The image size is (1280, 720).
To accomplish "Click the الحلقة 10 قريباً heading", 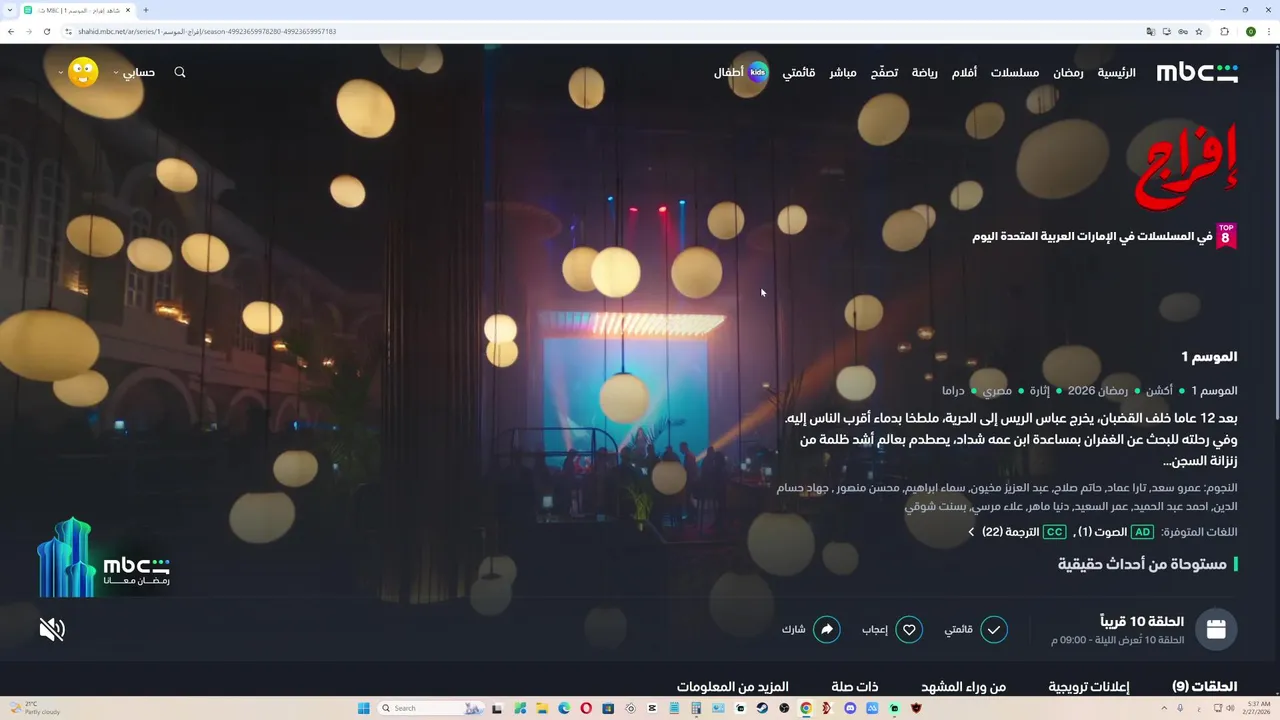I will 1142,622.
